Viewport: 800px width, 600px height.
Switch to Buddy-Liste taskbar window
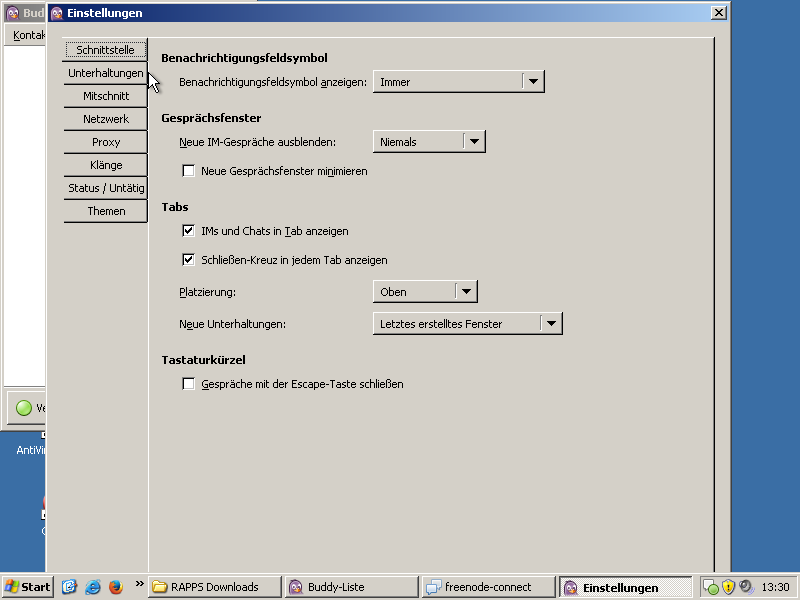point(351,587)
